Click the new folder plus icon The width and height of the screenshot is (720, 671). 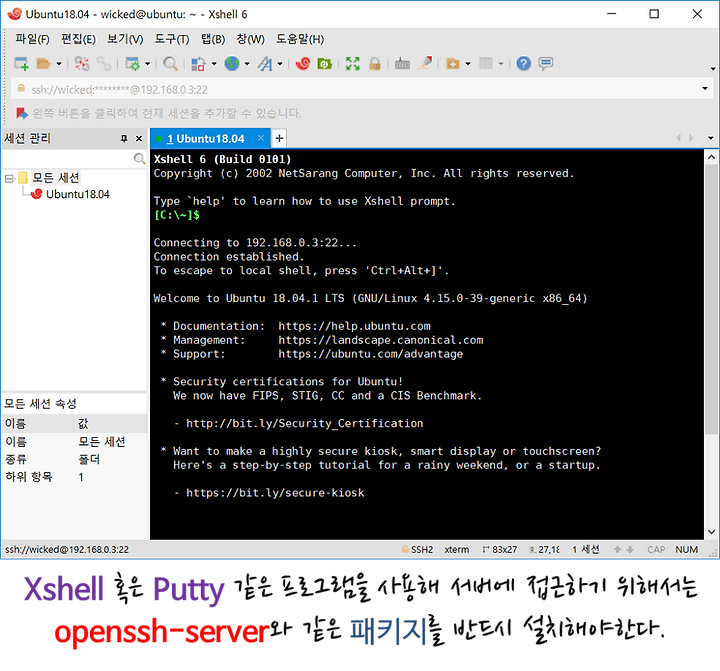point(453,64)
